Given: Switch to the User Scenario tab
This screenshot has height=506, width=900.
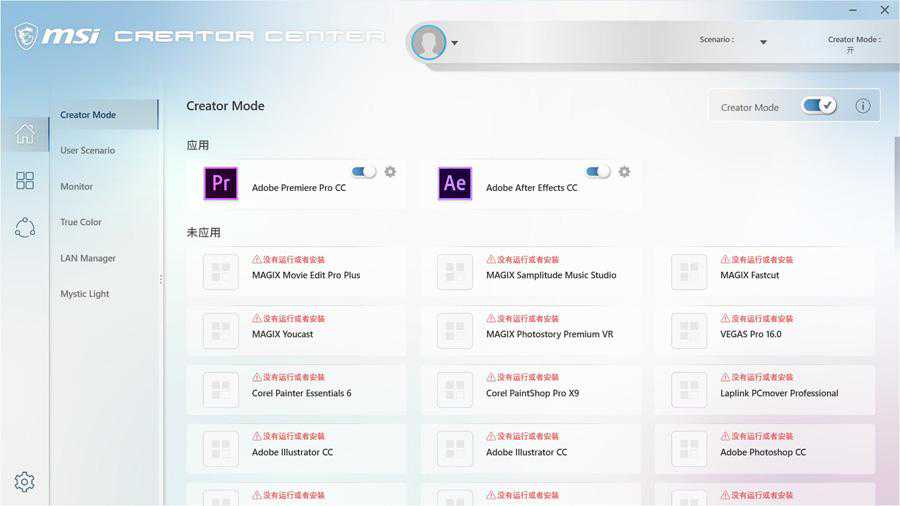Looking at the screenshot, I should click(87, 151).
